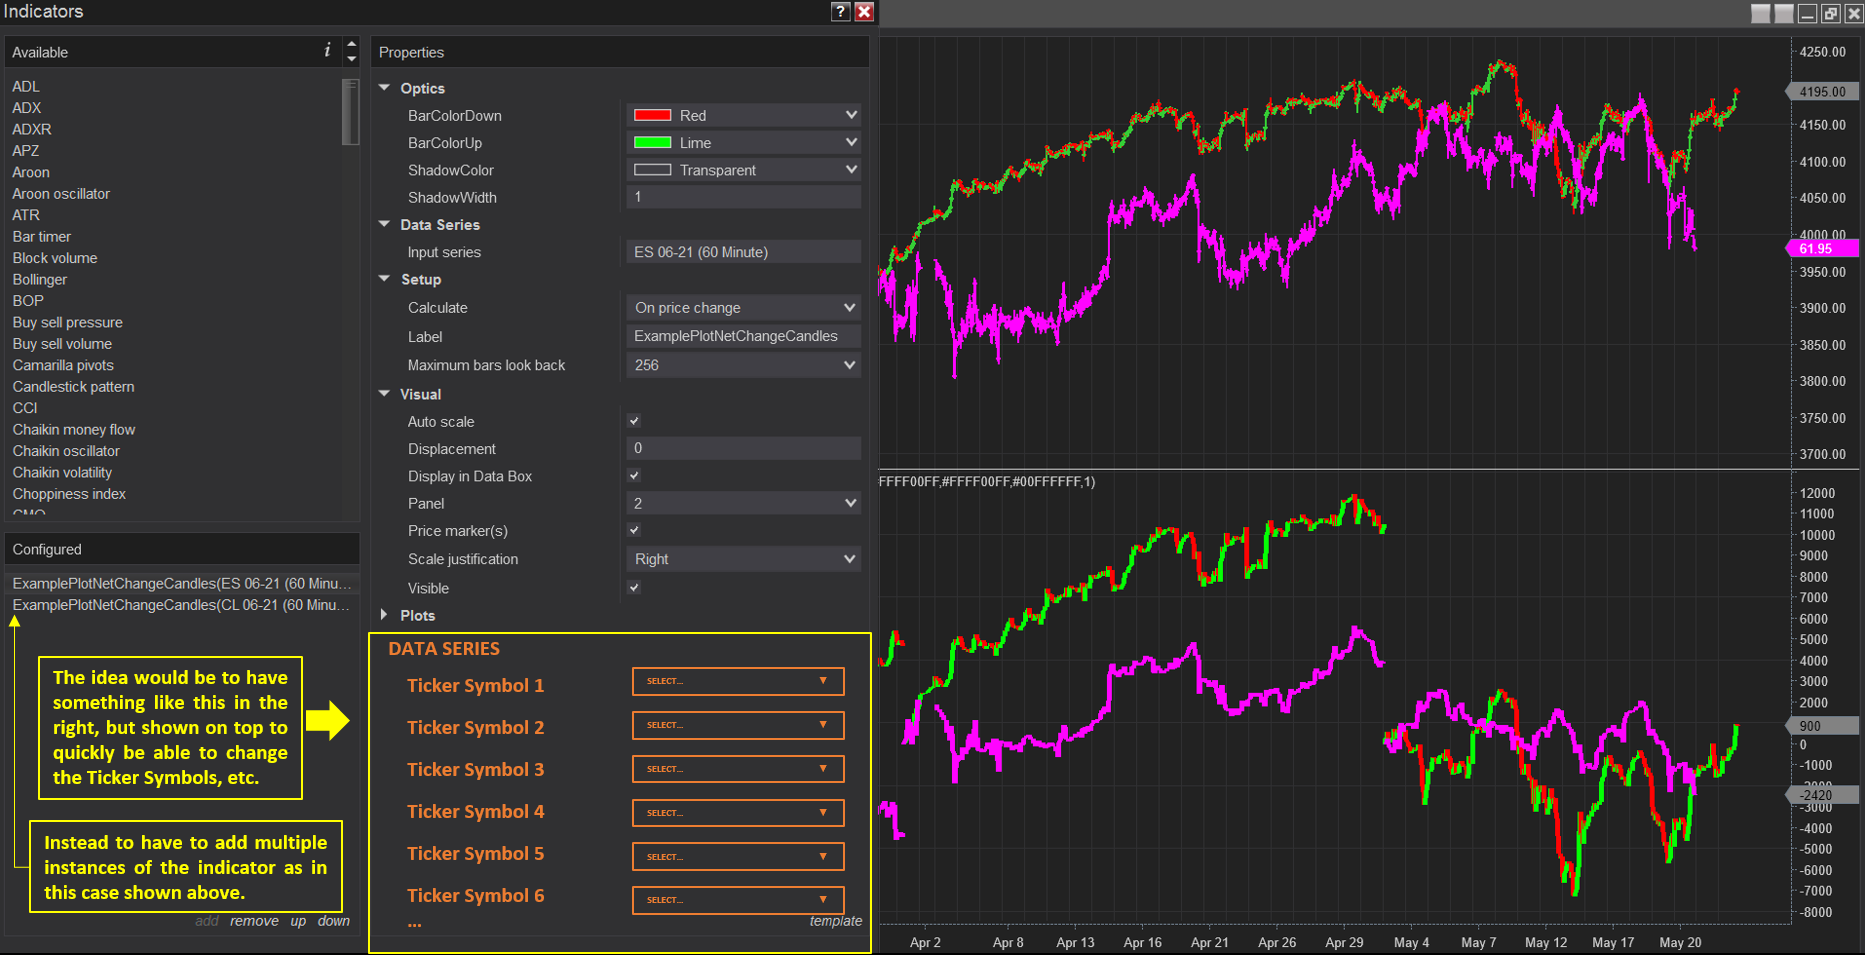
Task: Click the up sort arrow above the indicator list
Action: click(x=351, y=43)
